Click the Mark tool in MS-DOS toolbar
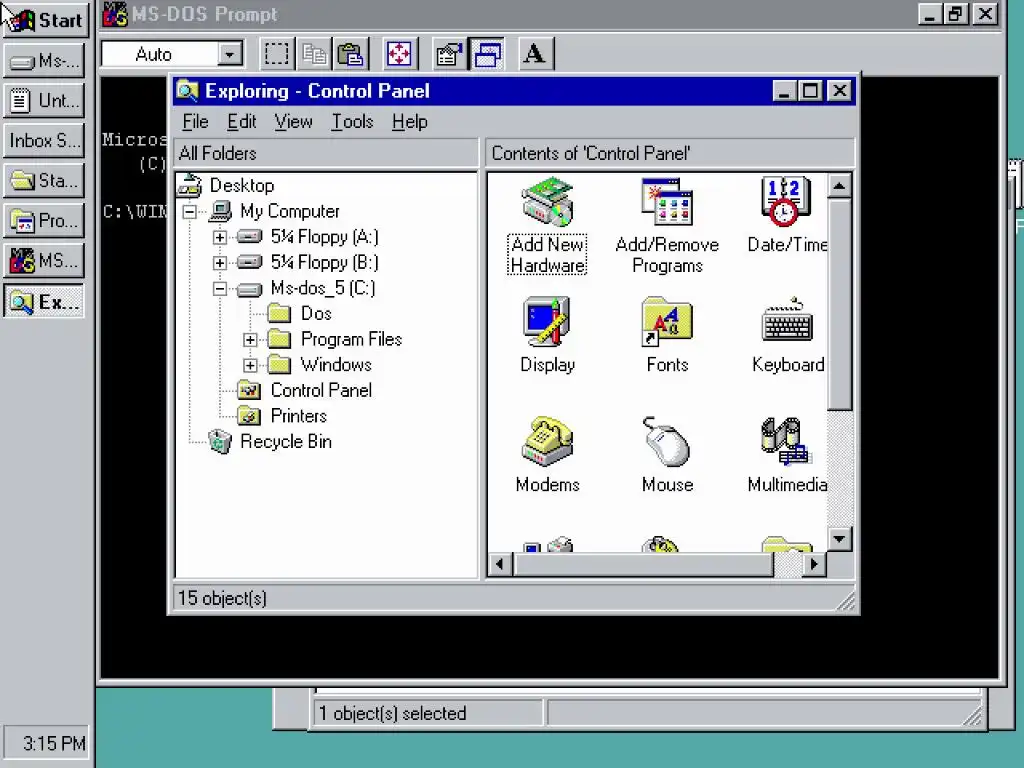Image resolution: width=1024 pixels, height=768 pixels. click(x=276, y=54)
